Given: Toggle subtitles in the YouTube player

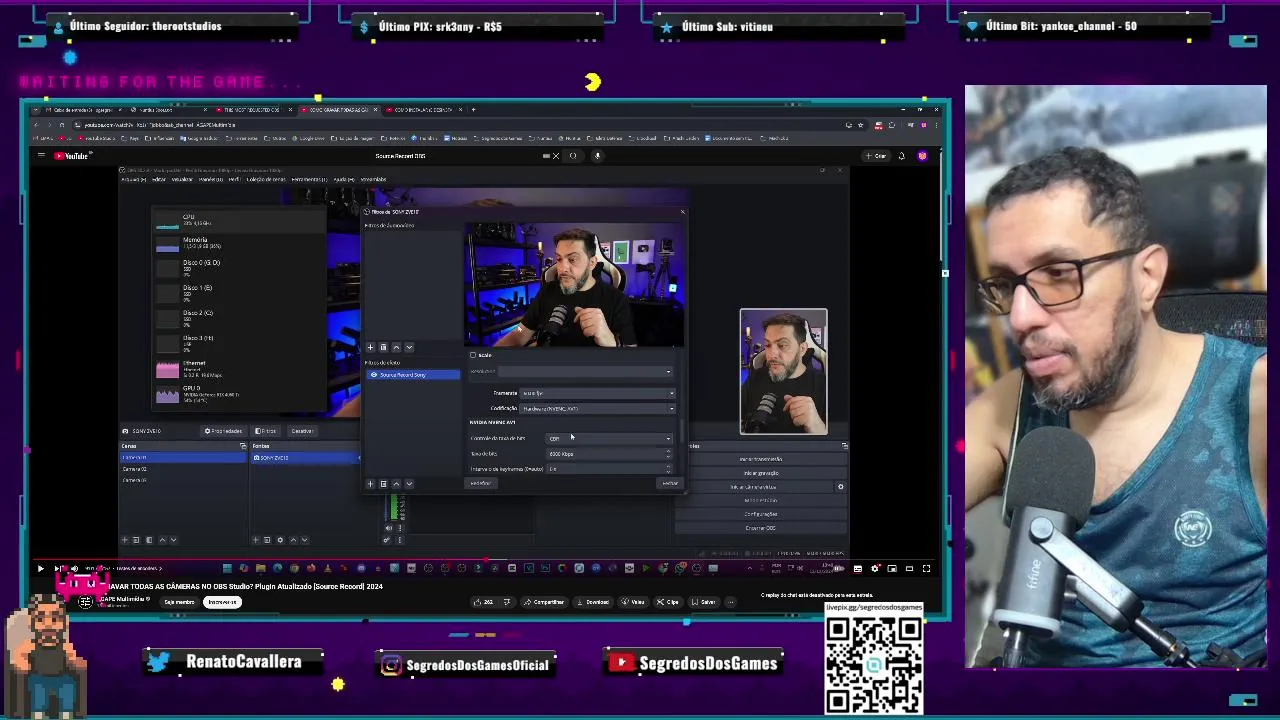Looking at the screenshot, I should coord(858,568).
